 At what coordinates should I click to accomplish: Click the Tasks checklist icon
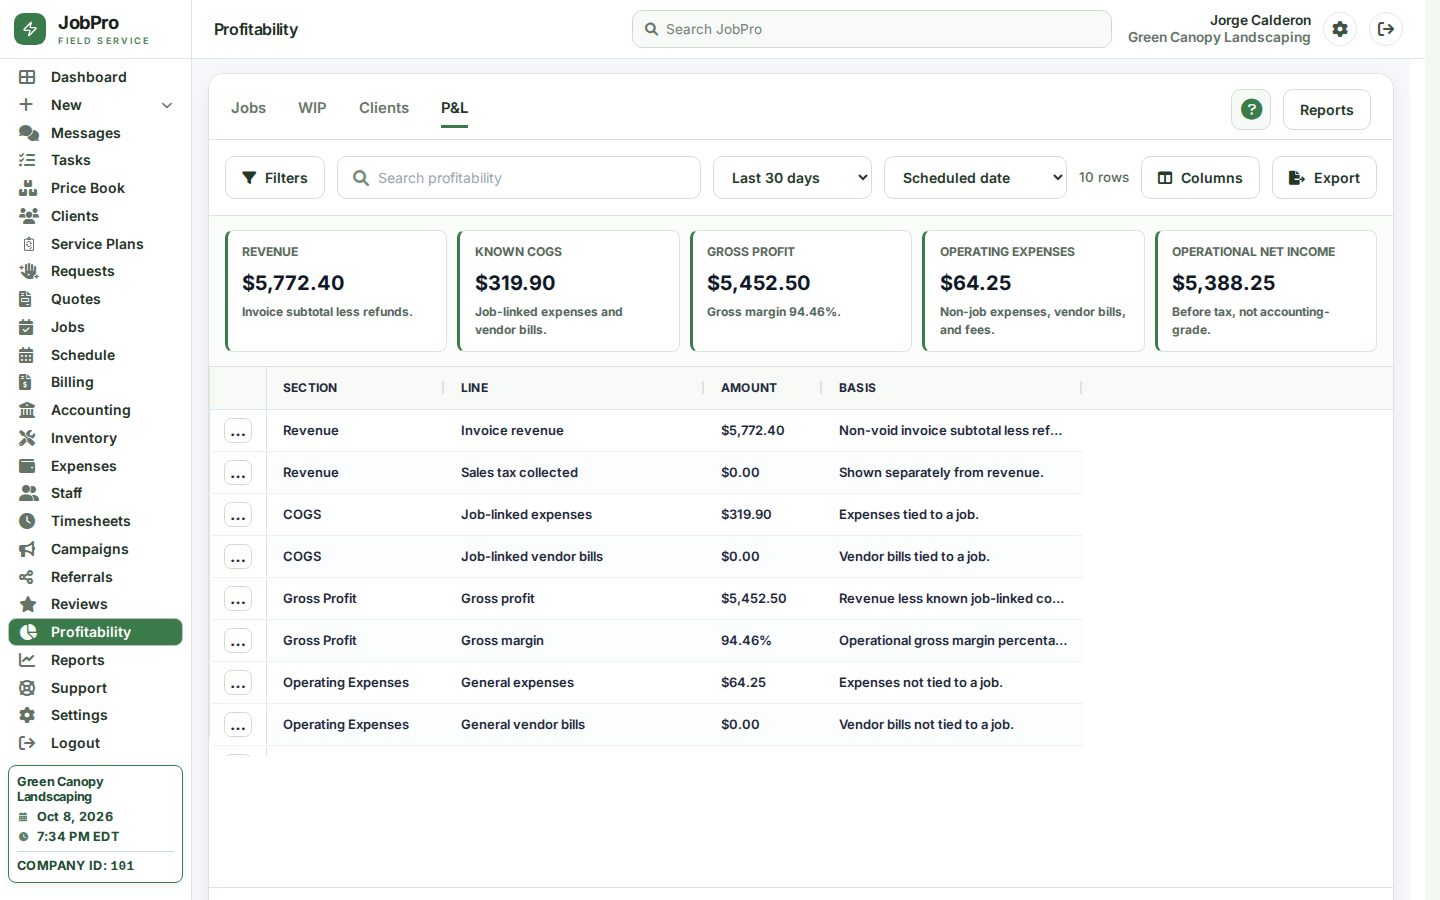(27, 160)
